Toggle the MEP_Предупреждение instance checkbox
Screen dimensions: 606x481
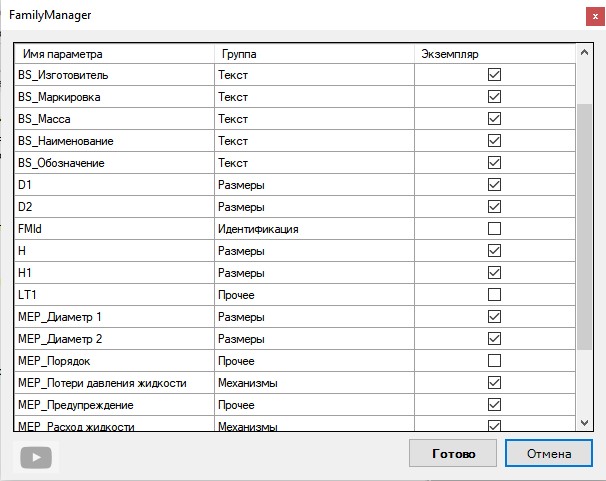pyautogui.click(x=494, y=404)
